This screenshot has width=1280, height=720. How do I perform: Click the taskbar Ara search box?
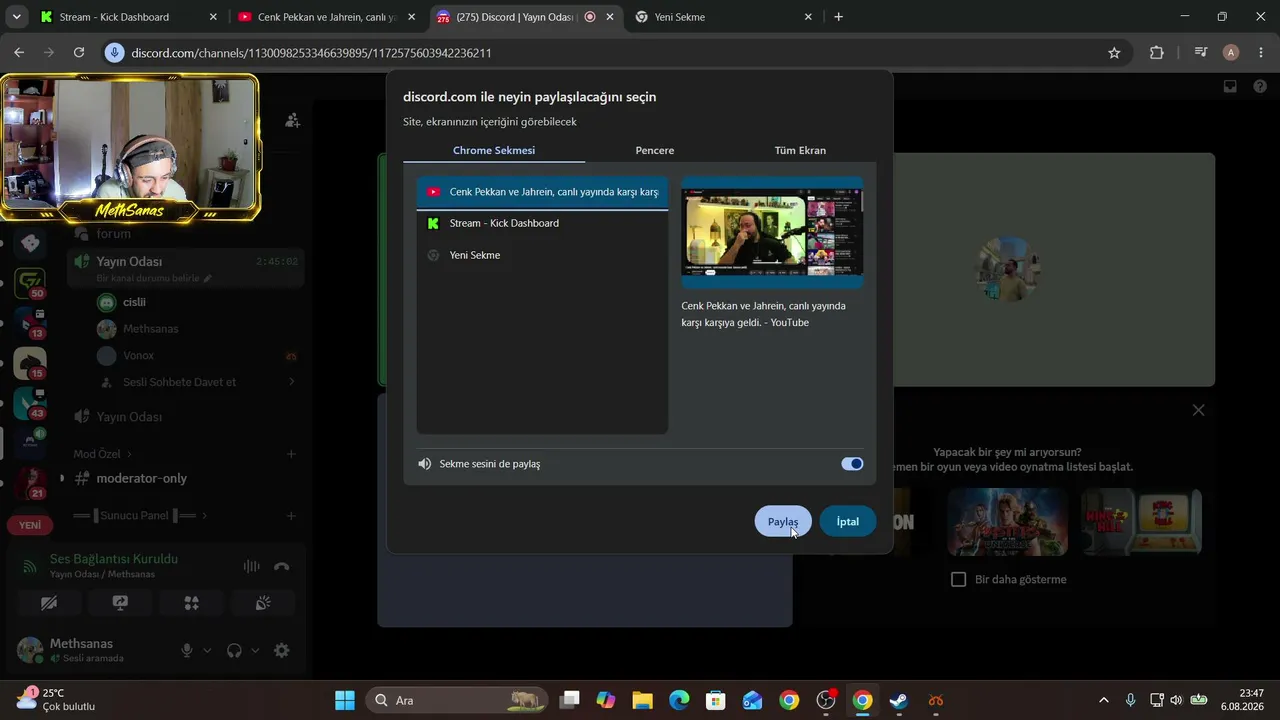click(456, 700)
